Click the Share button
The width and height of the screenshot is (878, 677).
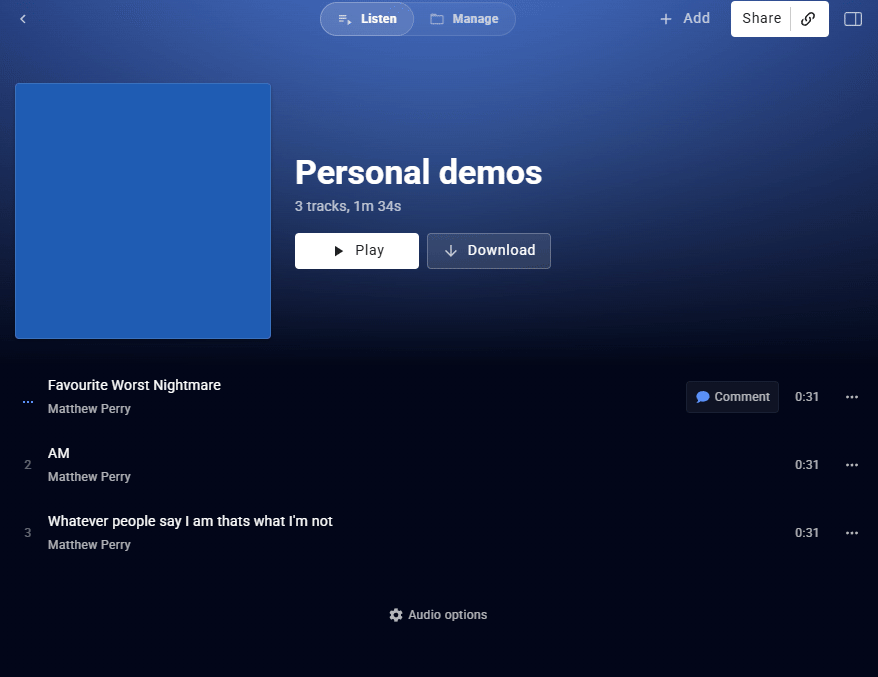[x=761, y=18]
